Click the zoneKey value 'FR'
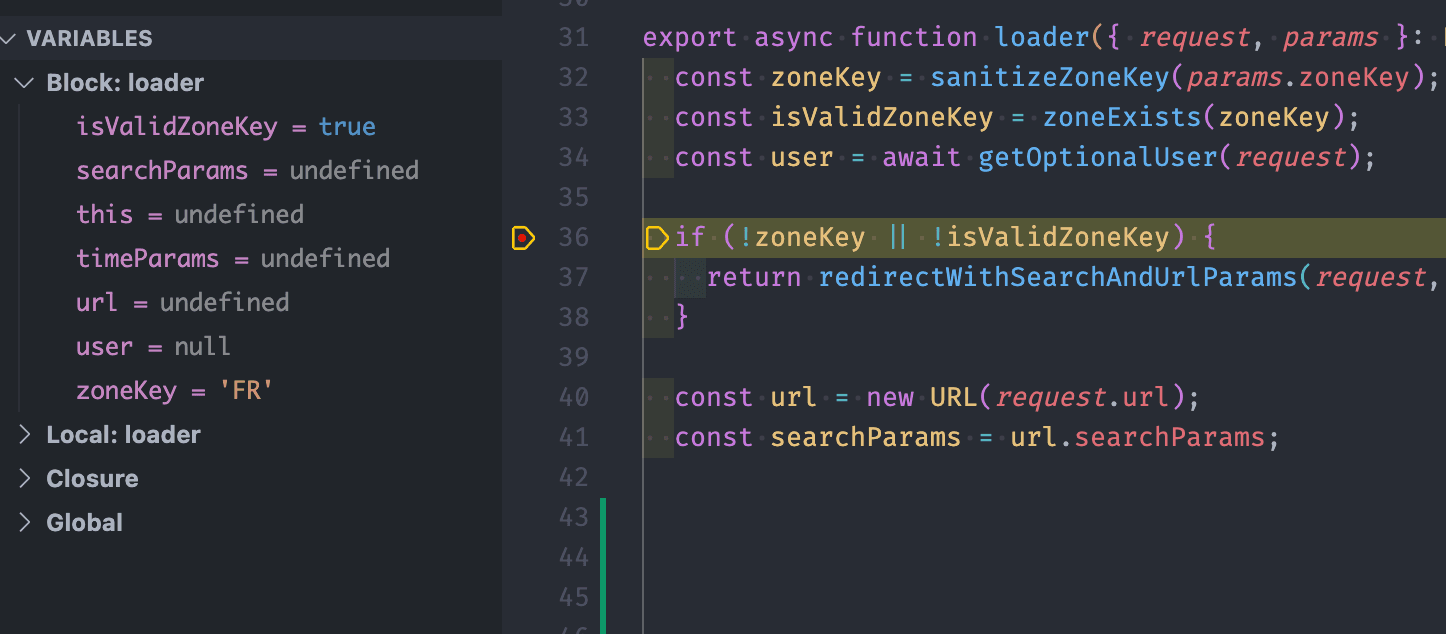The height and width of the screenshot is (634, 1446). [246, 391]
